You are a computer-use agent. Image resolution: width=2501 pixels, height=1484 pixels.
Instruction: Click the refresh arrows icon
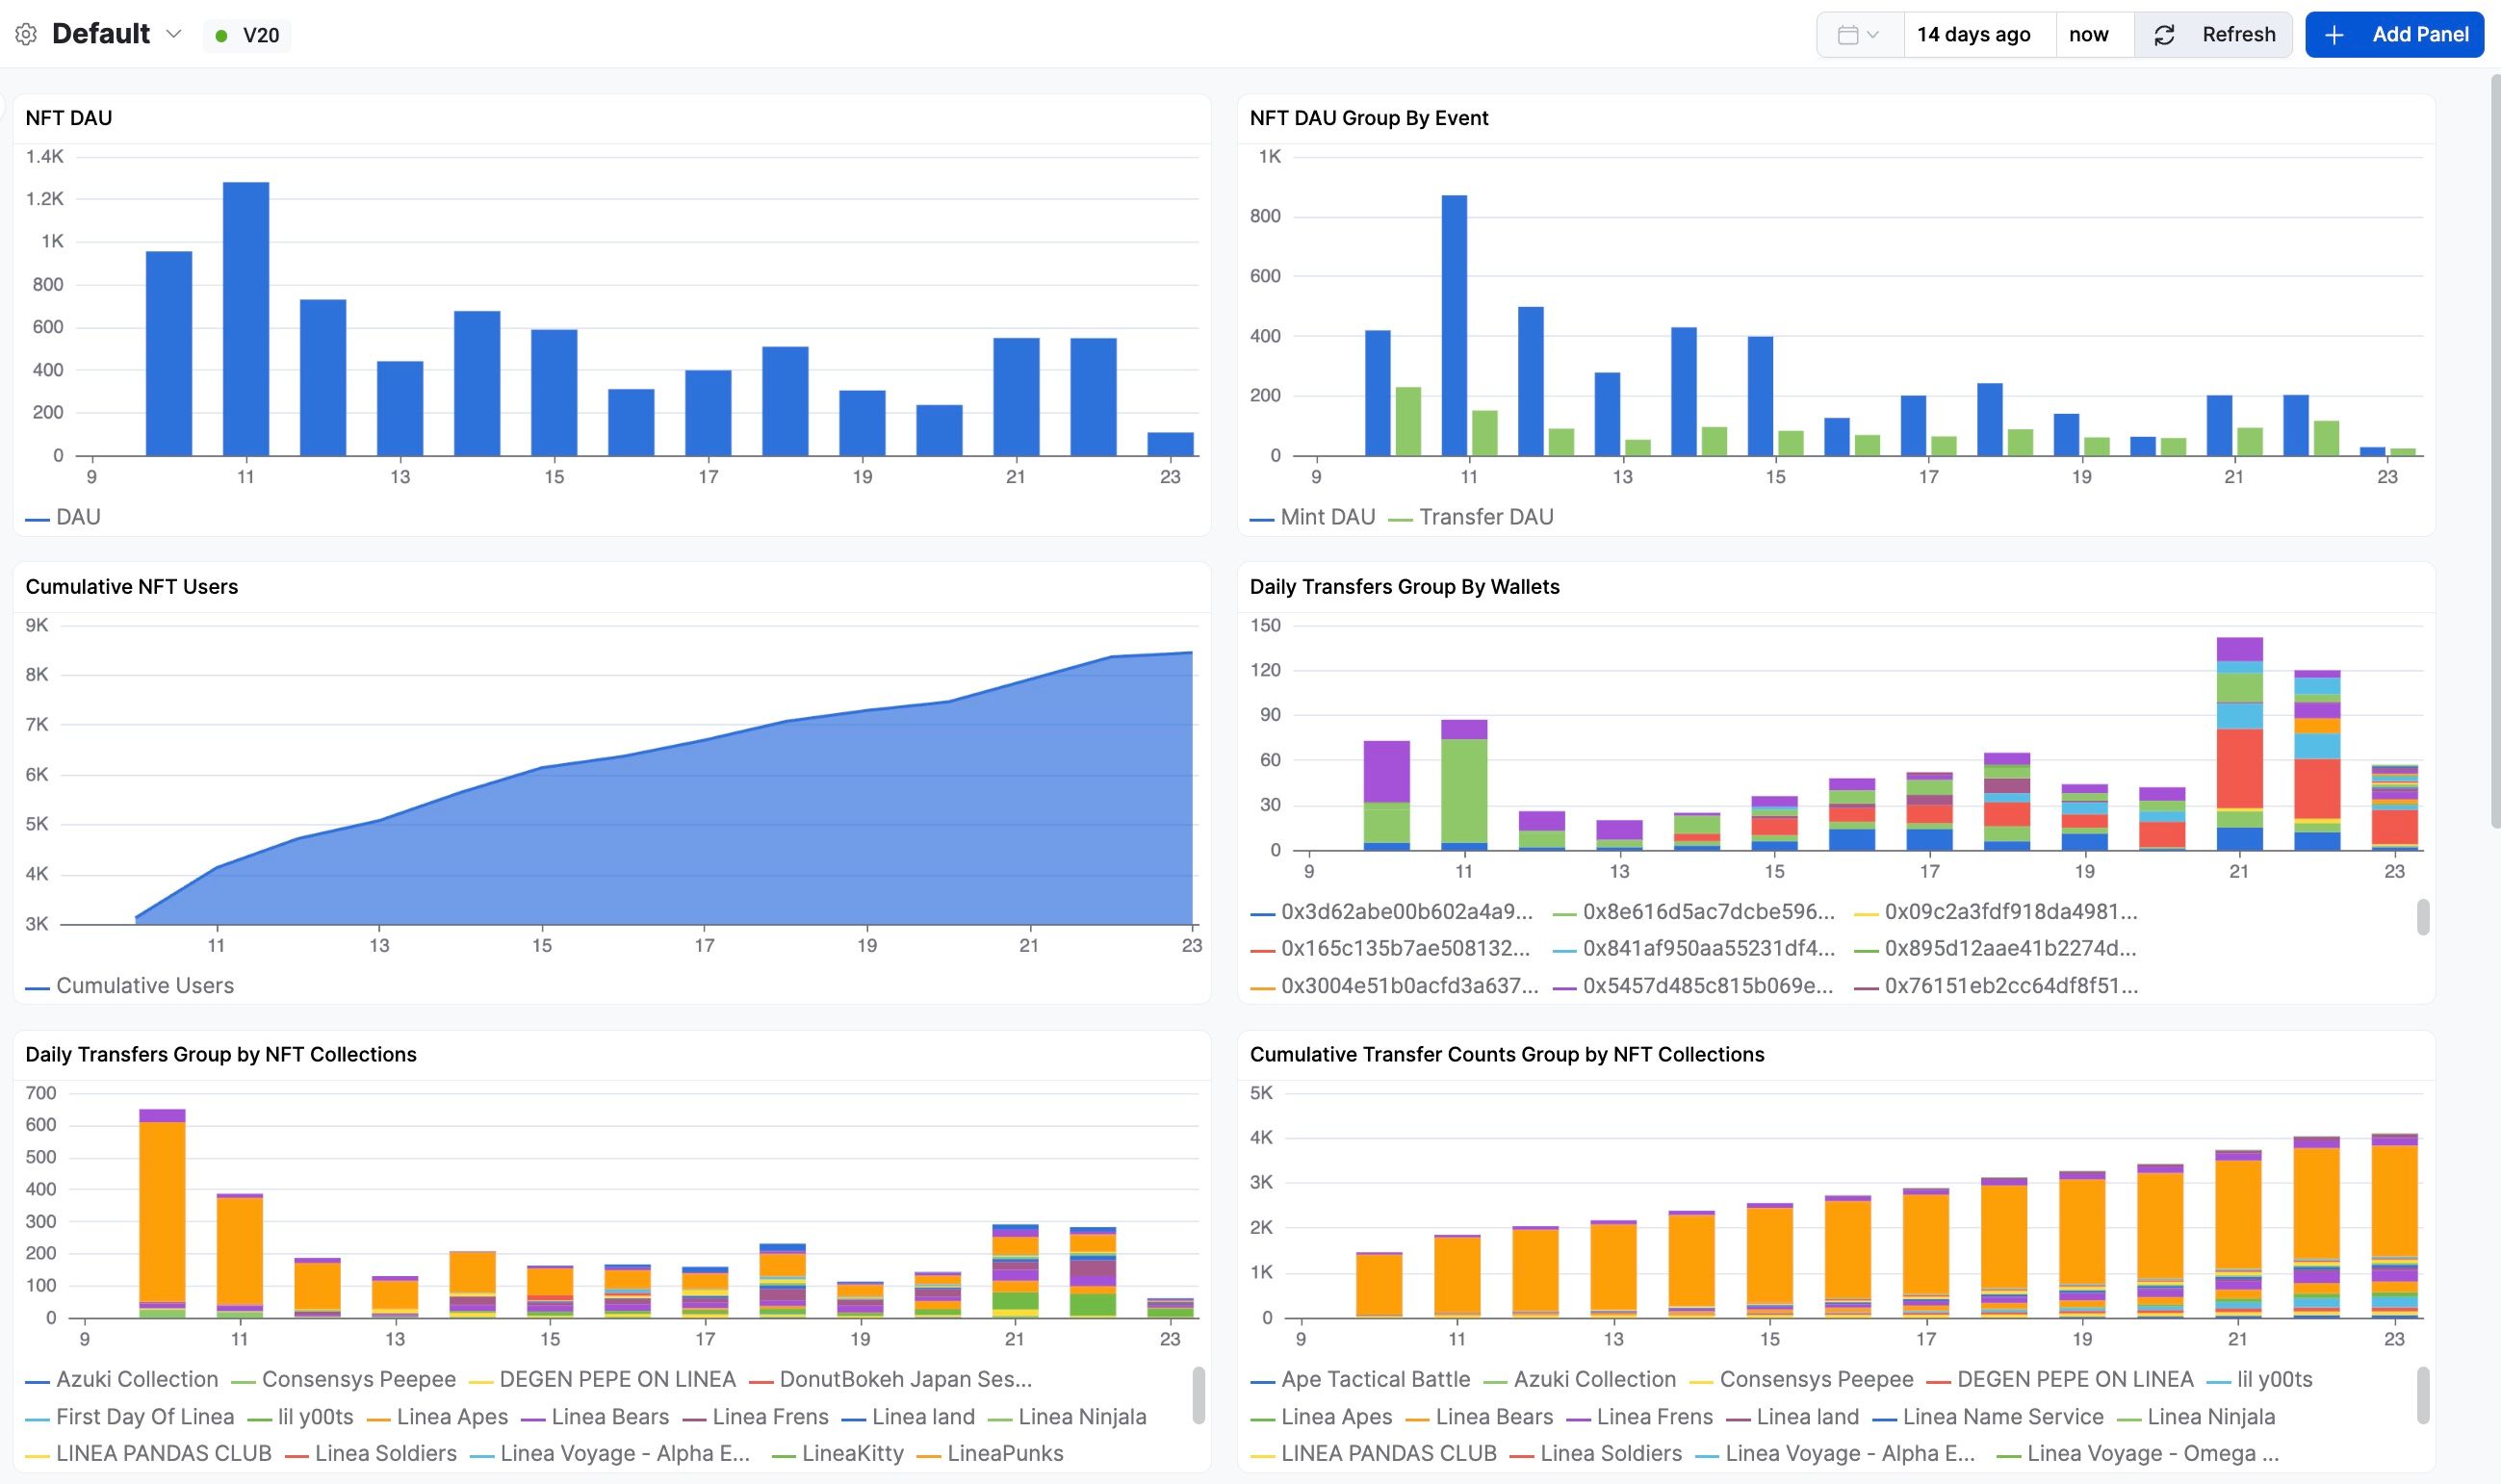[2164, 35]
